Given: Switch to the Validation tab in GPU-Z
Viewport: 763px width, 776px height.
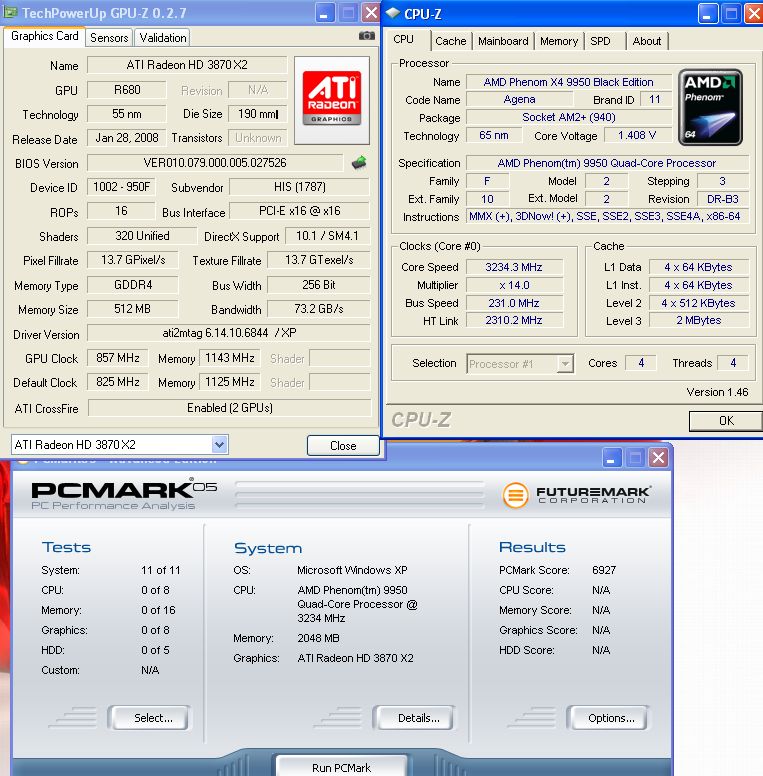Looking at the screenshot, I should pos(163,38).
